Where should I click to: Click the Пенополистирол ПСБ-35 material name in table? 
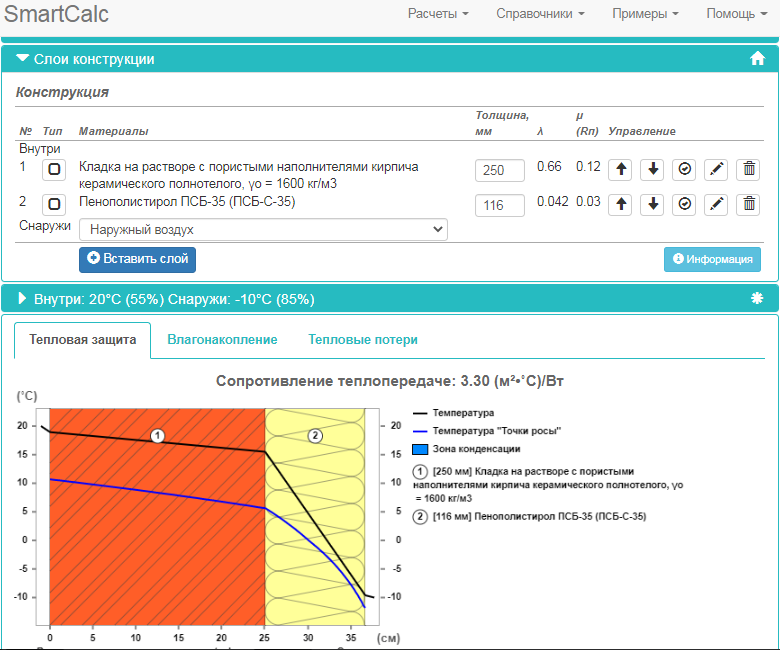187,201
